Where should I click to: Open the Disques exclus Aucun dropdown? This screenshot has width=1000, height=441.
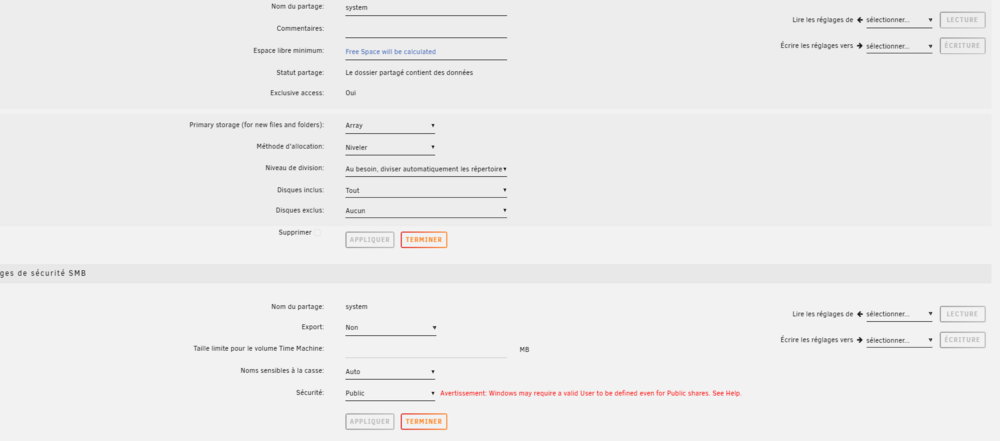tap(426, 211)
